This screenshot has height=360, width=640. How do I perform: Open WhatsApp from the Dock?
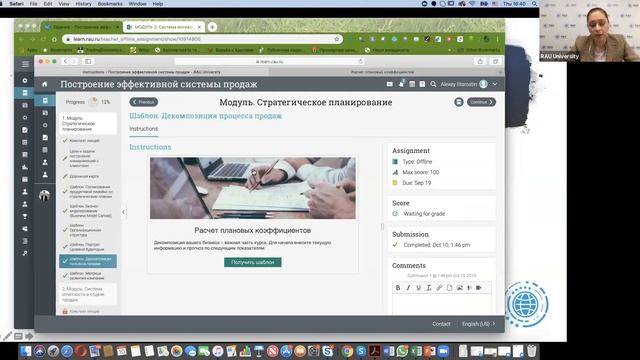(x=402, y=351)
